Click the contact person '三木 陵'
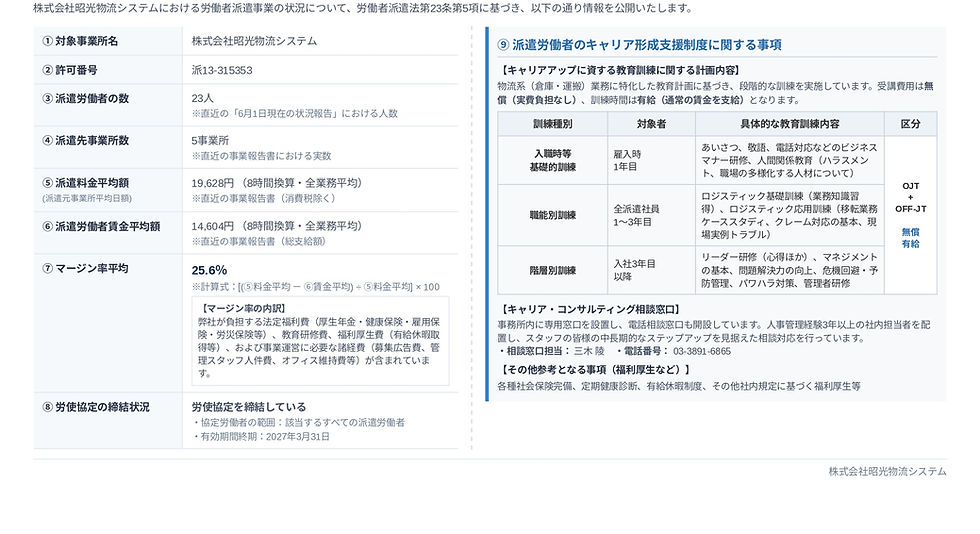Screen dimensions: 980x534 pos(589,351)
